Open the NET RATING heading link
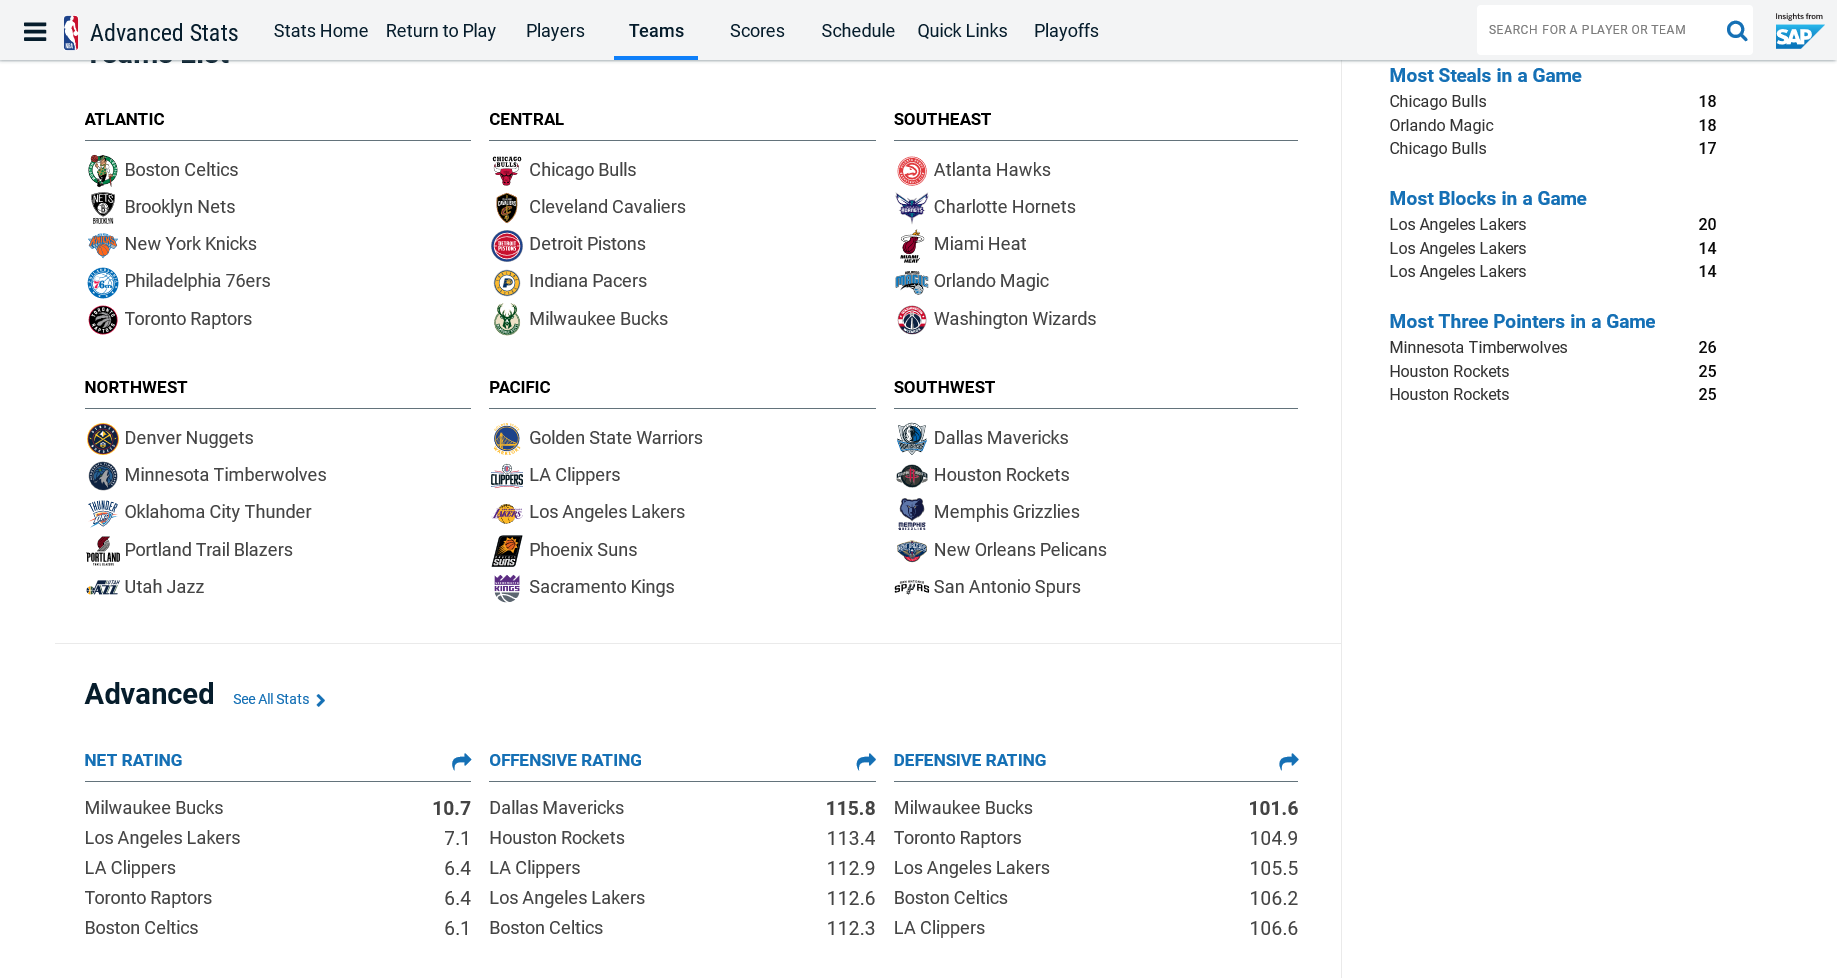The height and width of the screenshot is (978, 1837). pos(133,760)
